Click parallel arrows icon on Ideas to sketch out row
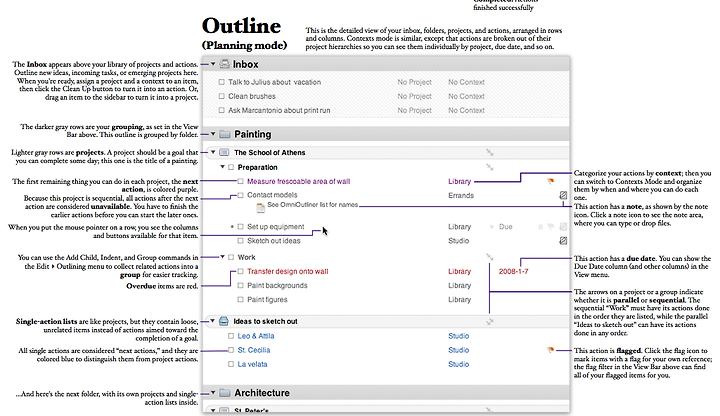This screenshot has width=720, height=416. 490,321
